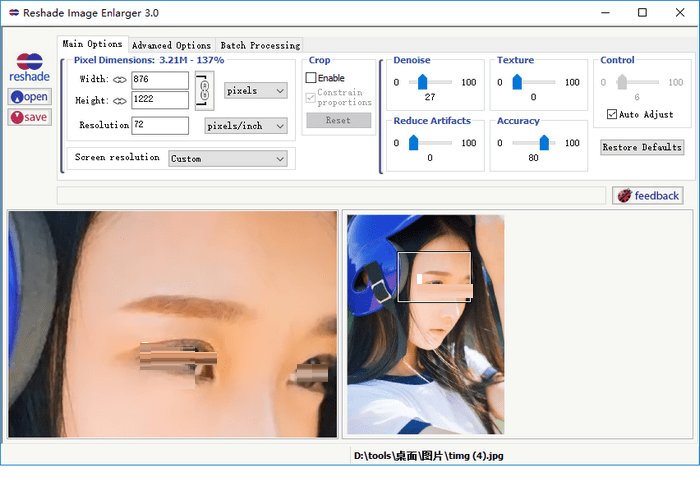Switch to the Advanced Options tab
Screen dimensions: 700x482
171,45
